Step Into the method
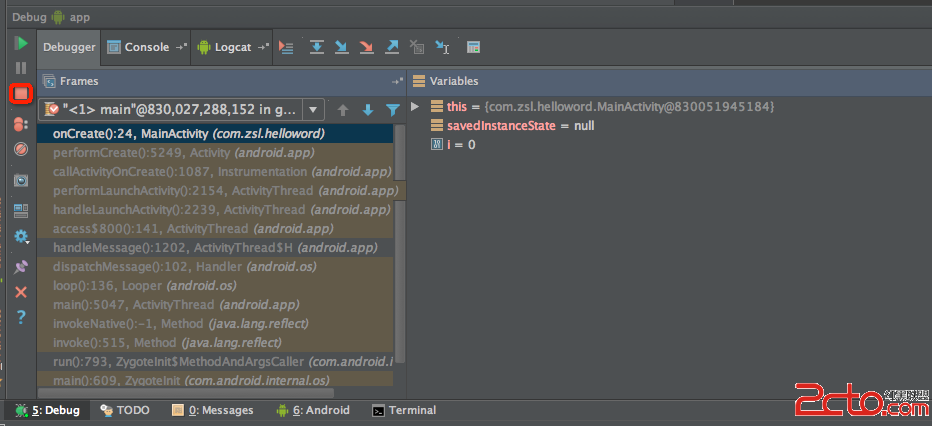Screen dimensions: 932x426 (x=342, y=48)
